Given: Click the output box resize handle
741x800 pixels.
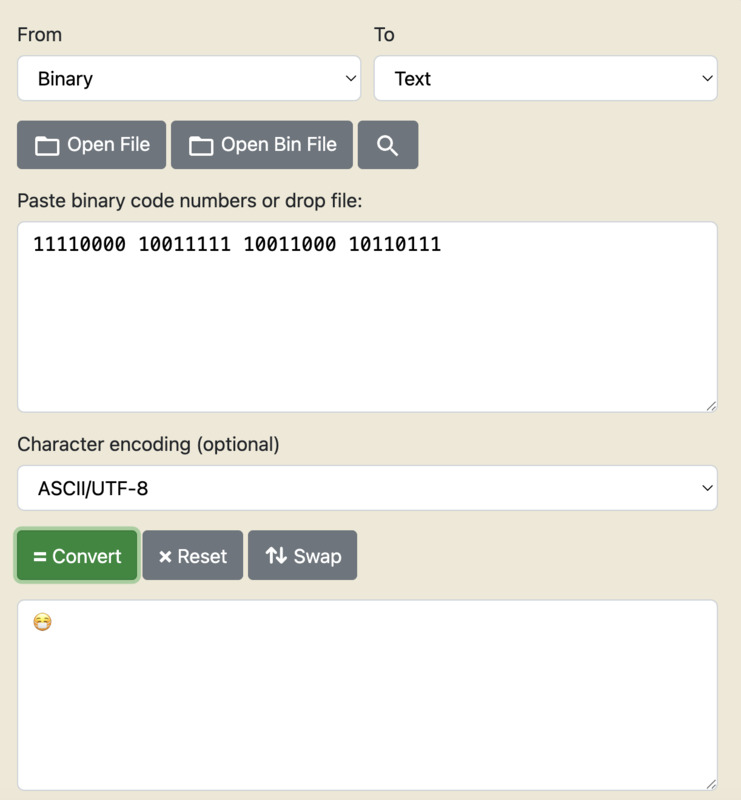Looking at the screenshot, I should pyautogui.click(x=710, y=783).
